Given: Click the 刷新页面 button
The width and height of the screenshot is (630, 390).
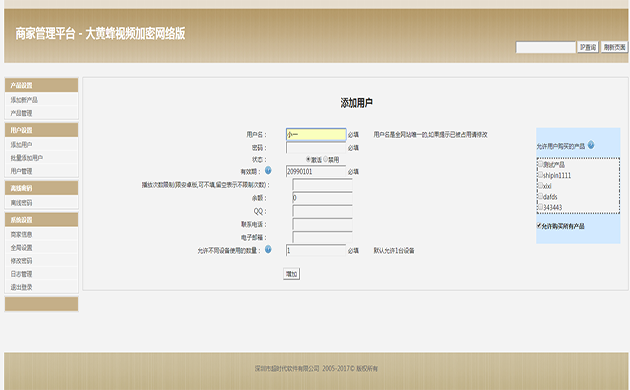Looking at the screenshot, I should click(614, 47).
